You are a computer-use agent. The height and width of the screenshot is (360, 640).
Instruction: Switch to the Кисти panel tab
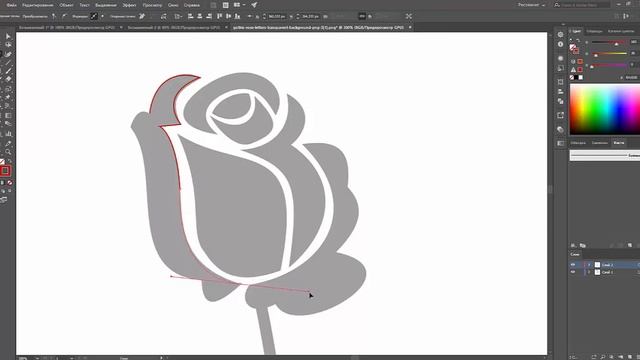[x=618, y=143]
